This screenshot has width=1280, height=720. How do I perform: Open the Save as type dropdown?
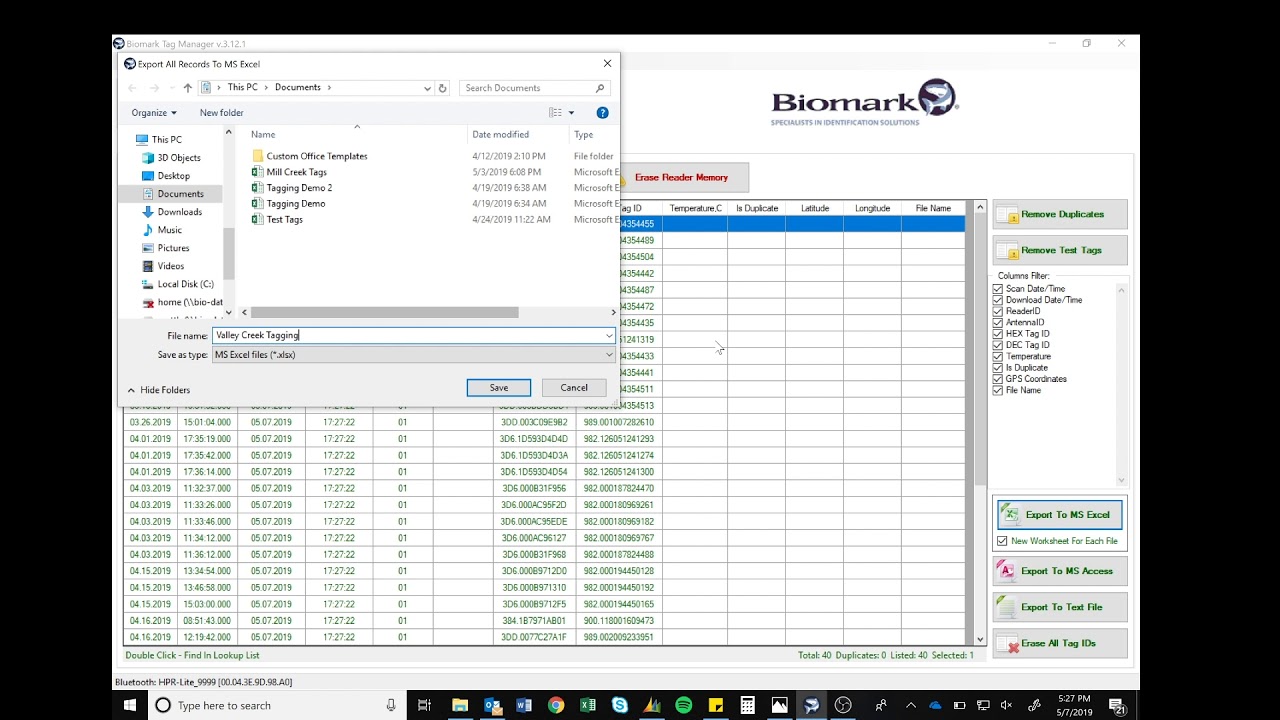pos(608,355)
